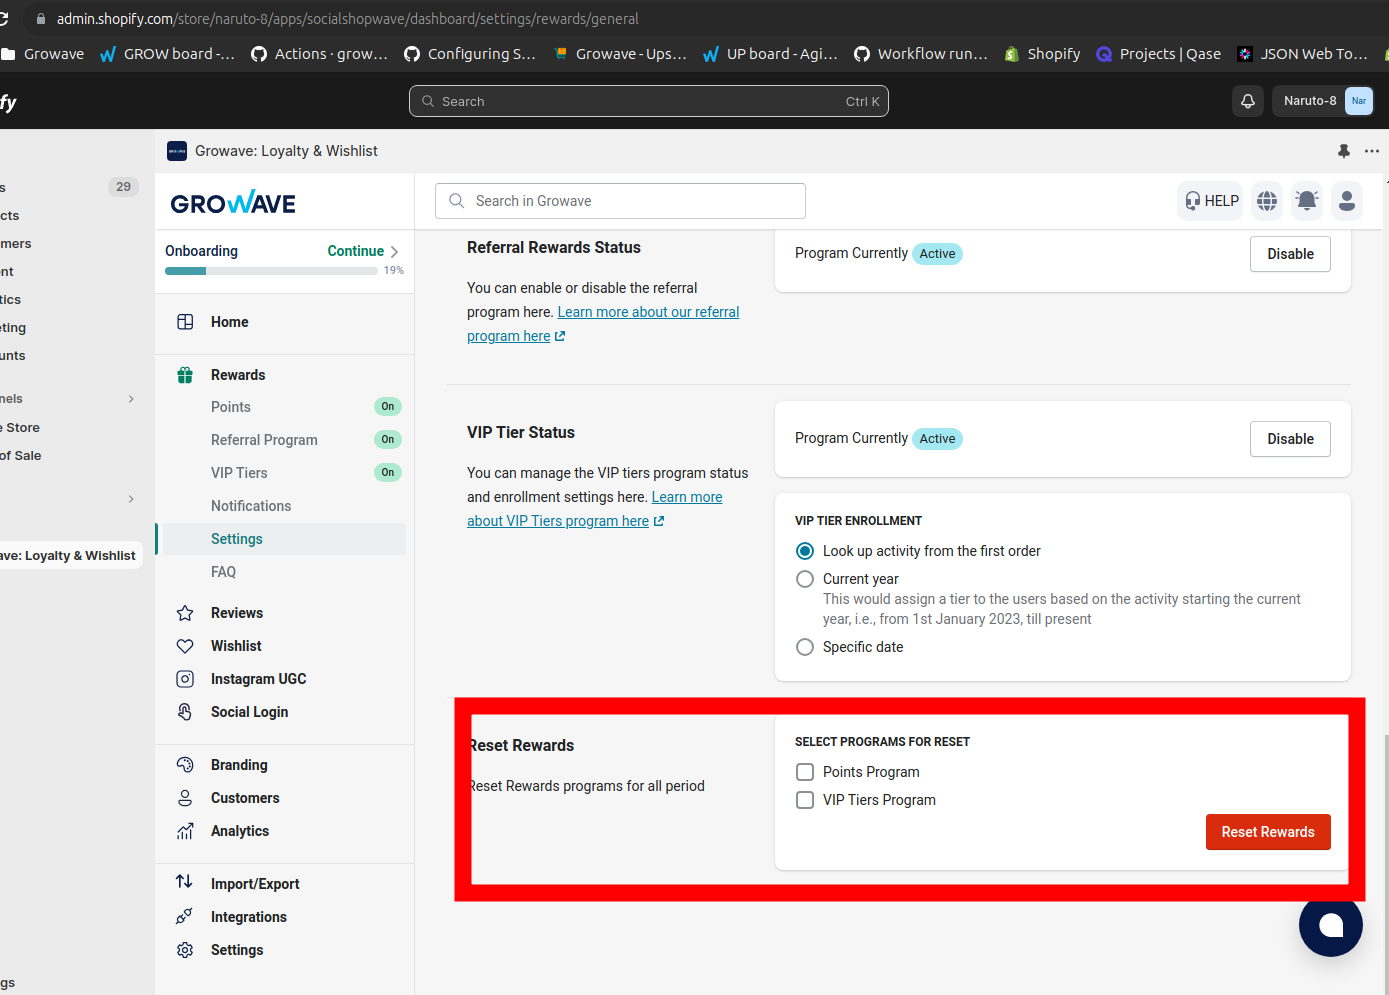Open the Rewards Settings submenu
The width and height of the screenshot is (1389, 995).
coord(237,539)
